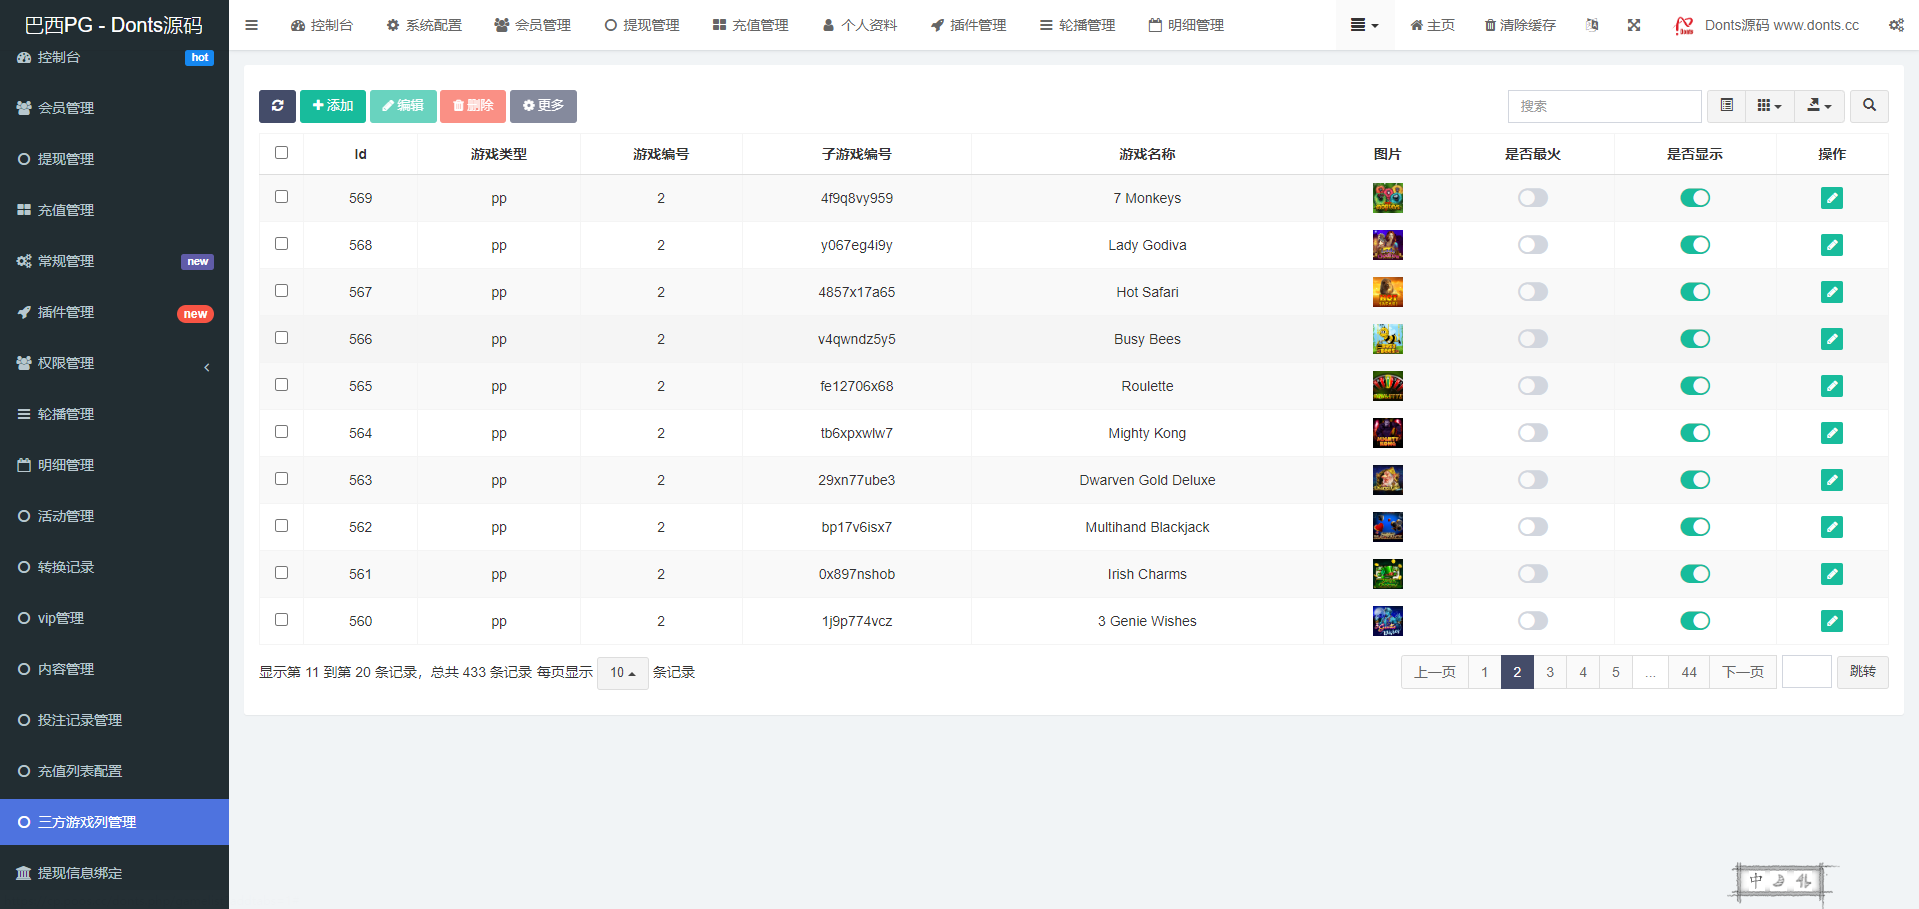This screenshot has height=909, width=1919.
Task: Edit the 3 Genie Wishes row pencil icon
Action: [1832, 621]
